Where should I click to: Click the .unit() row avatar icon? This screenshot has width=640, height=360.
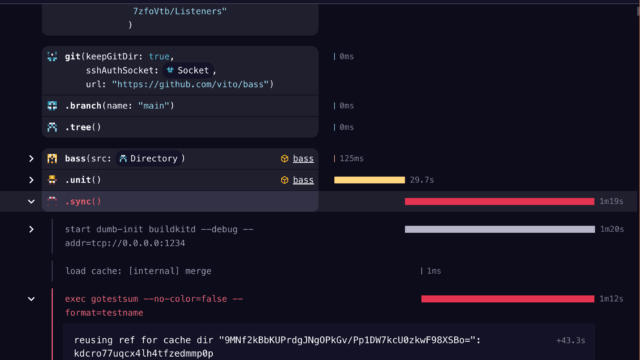click(52, 180)
